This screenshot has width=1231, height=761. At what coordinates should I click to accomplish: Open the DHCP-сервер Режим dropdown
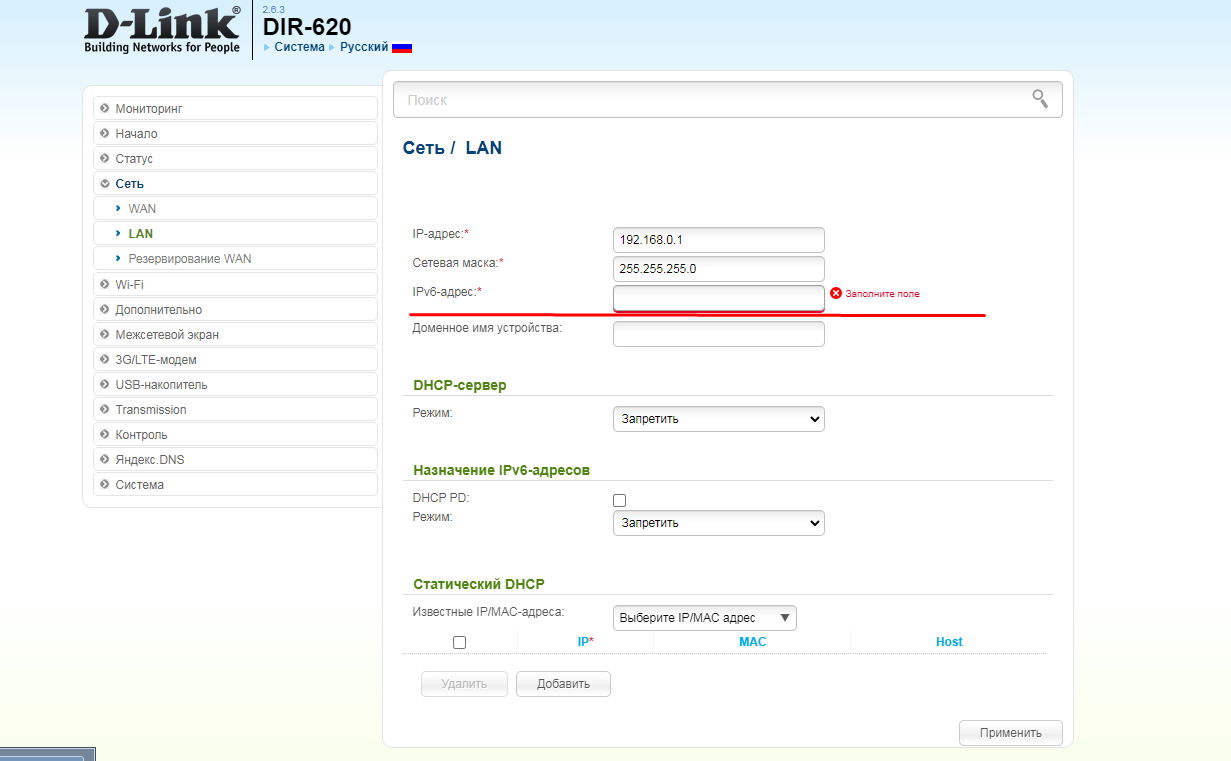click(x=718, y=419)
